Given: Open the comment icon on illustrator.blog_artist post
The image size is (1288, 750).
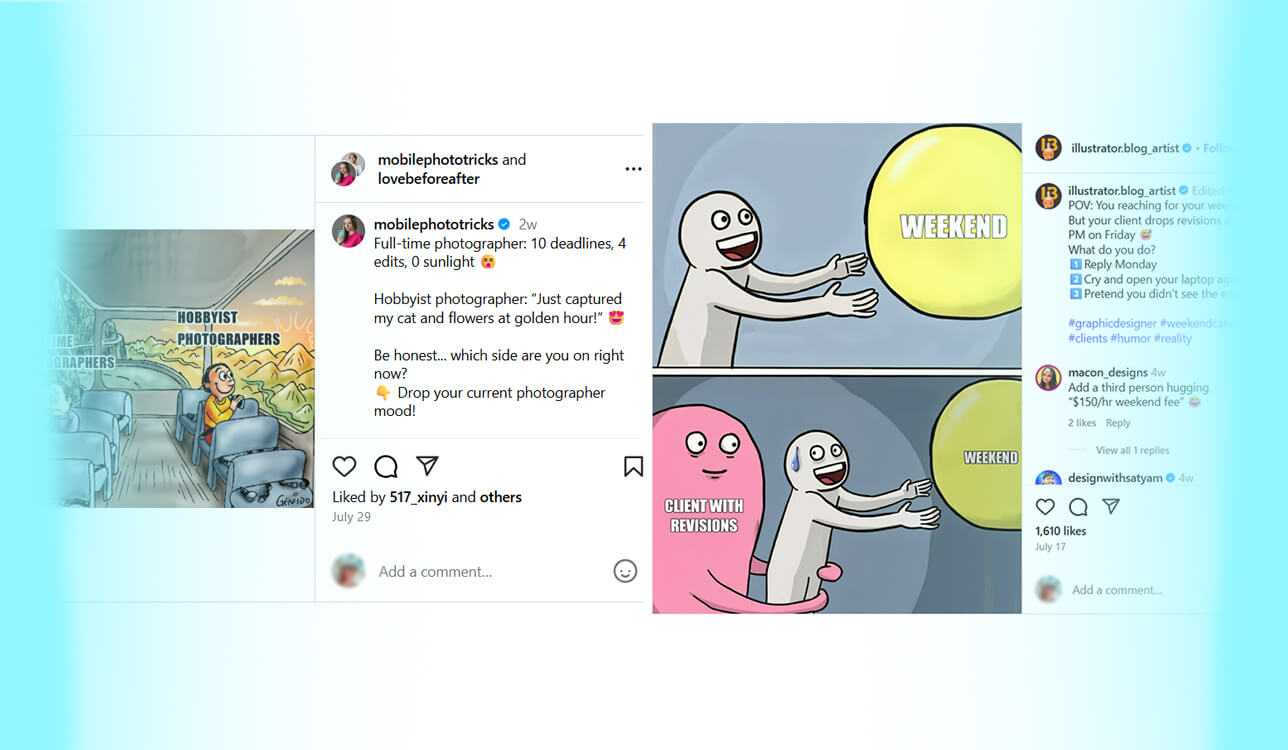Looking at the screenshot, I should coord(1078,506).
